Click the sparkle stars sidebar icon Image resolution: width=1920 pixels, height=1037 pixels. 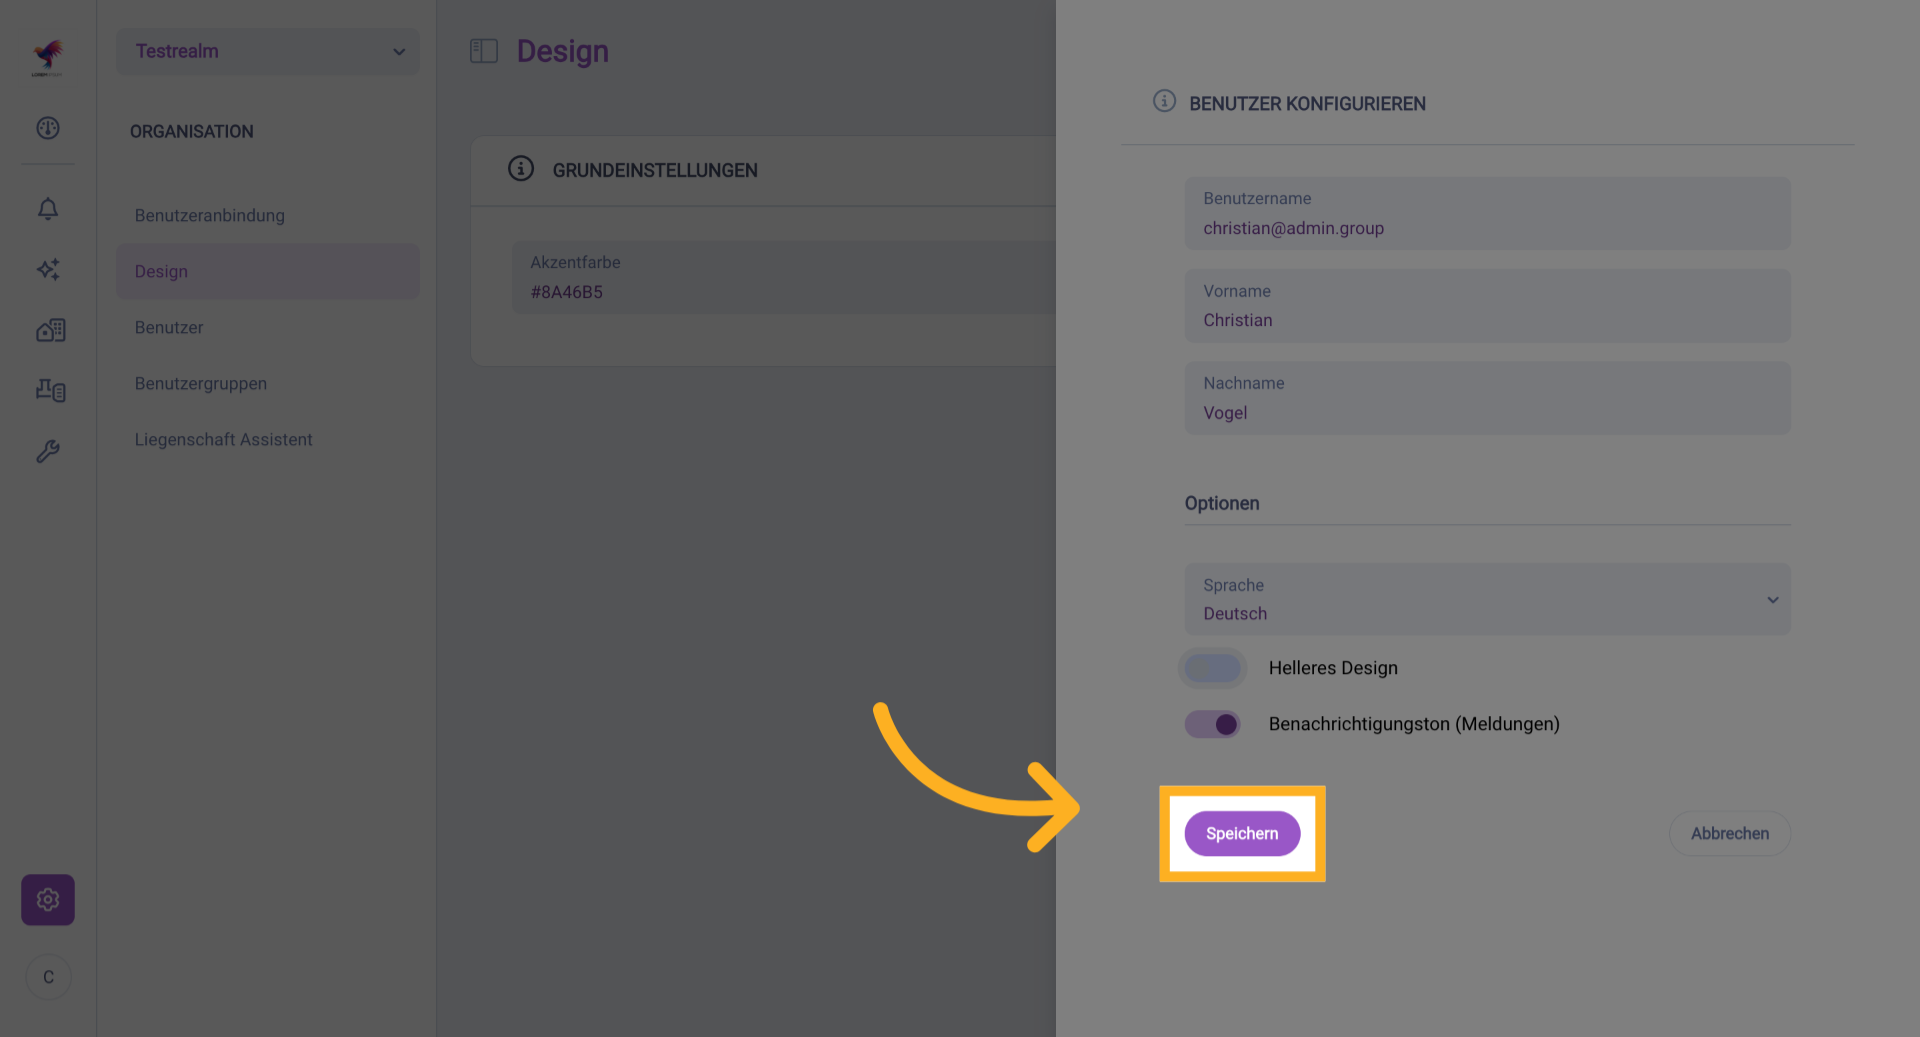pyautogui.click(x=48, y=269)
